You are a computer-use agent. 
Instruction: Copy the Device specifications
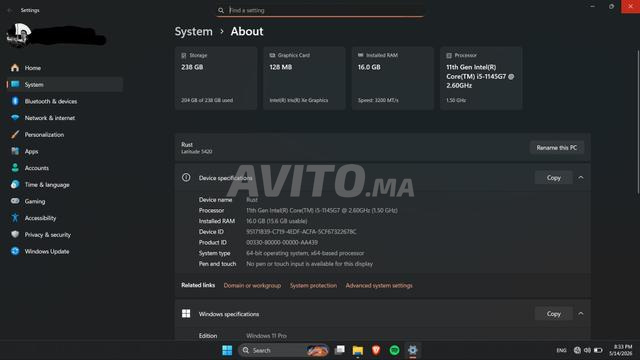click(553, 178)
